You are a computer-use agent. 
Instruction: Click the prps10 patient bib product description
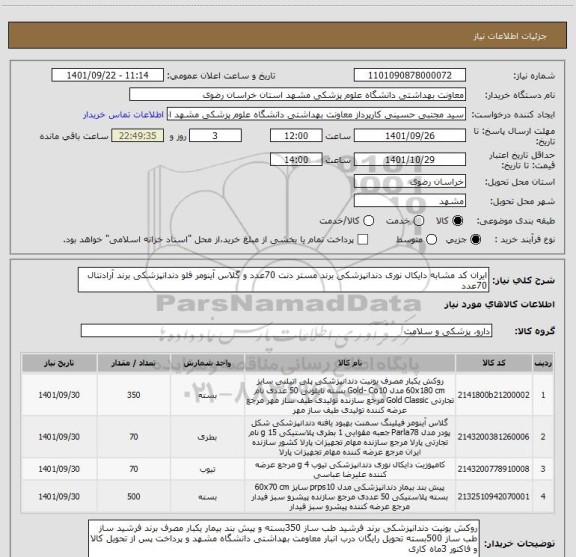(x=350, y=497)
